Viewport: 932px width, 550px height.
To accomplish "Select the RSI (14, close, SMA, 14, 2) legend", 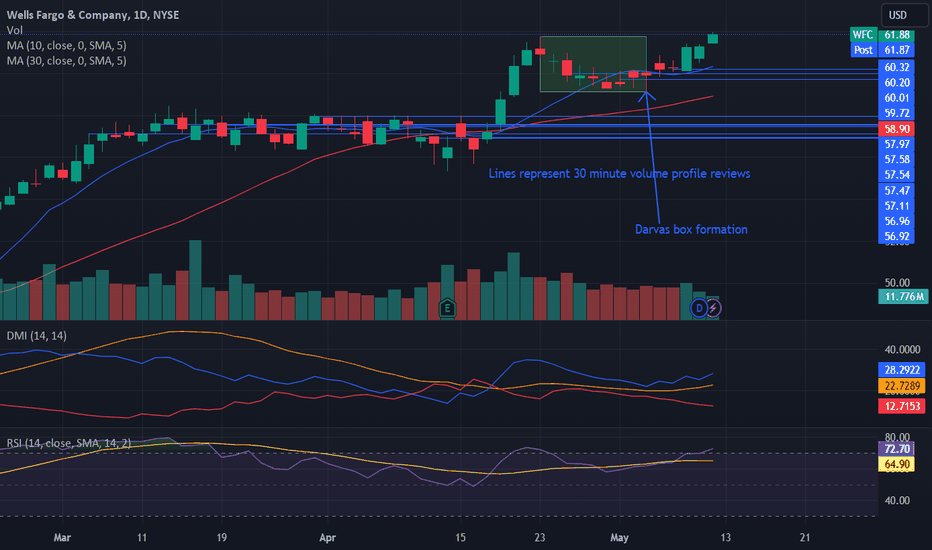I will pos(69,443).
